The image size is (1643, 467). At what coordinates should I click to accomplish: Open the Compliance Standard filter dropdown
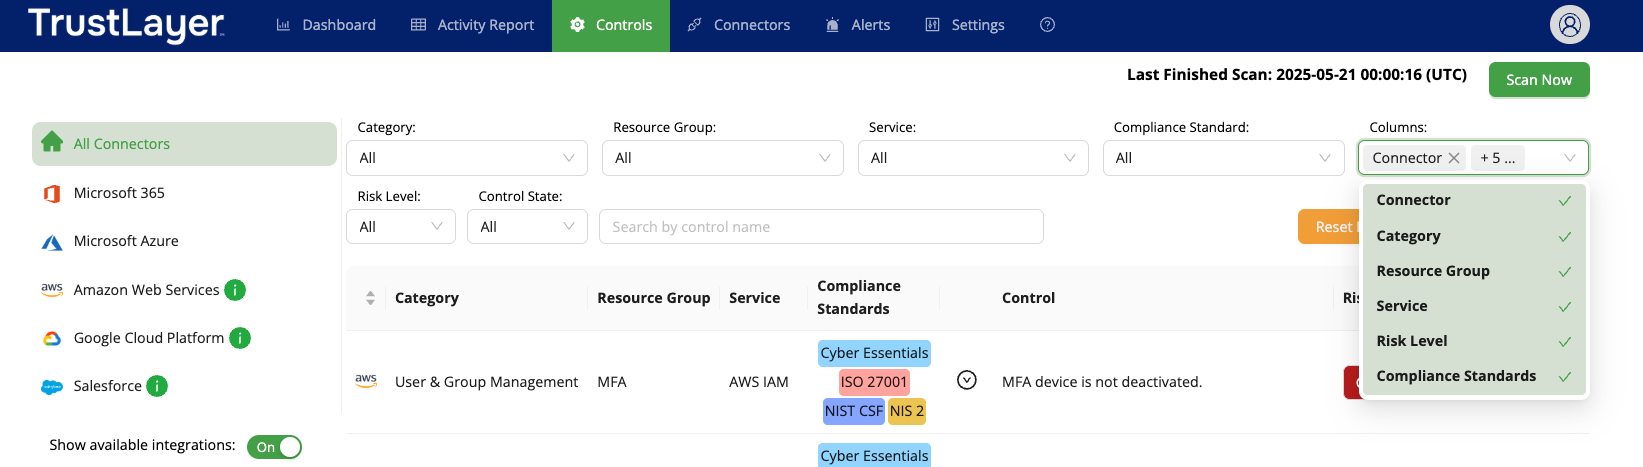click(1223, 158)
